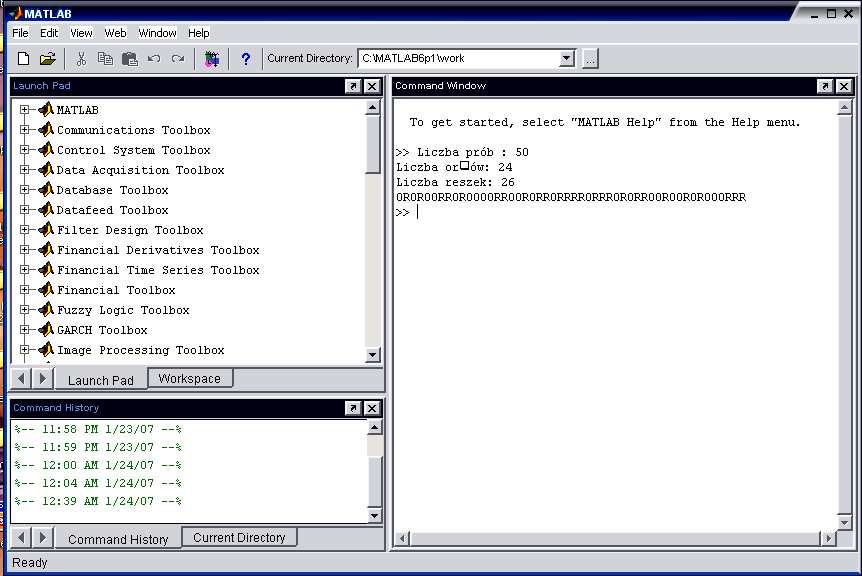This screenshot has width=862, height=576.
Task: Switch to the Current Directory tab
Action: pos(239,537)
